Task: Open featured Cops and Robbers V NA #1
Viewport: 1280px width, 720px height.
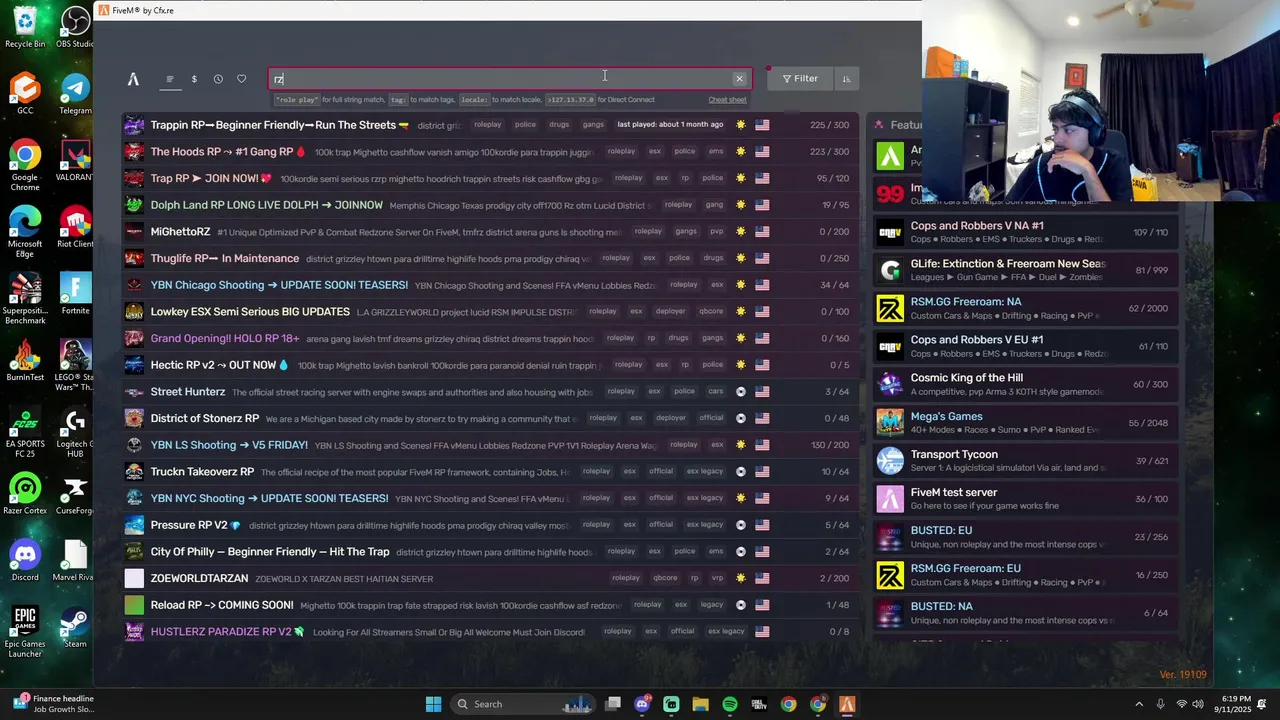Action: (x=1025, y=233)
